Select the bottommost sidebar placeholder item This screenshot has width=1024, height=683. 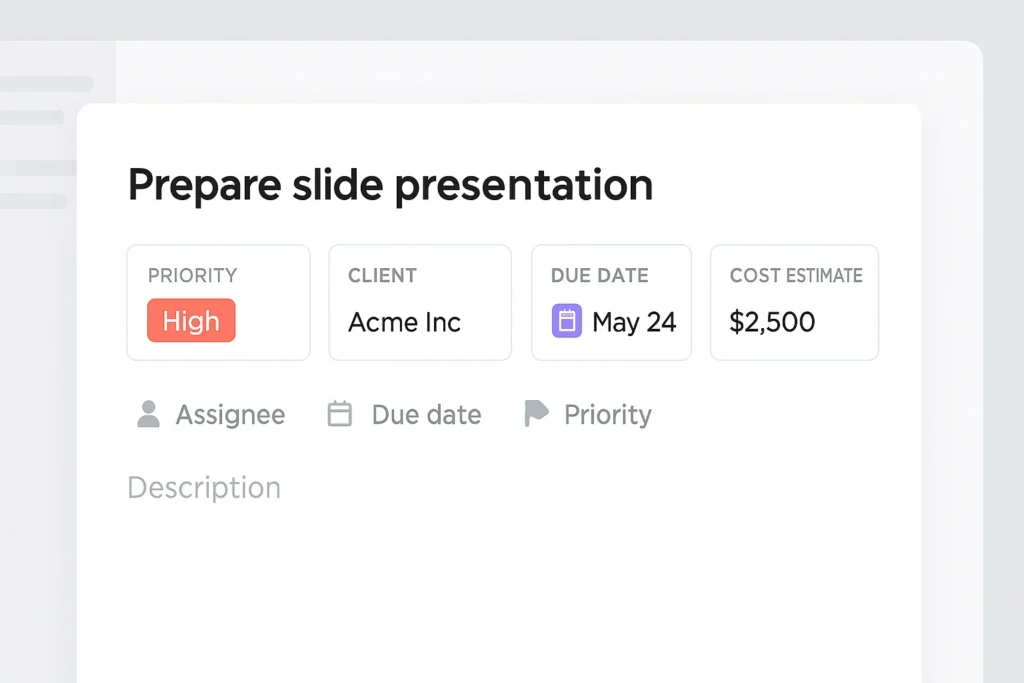[34, 201]
